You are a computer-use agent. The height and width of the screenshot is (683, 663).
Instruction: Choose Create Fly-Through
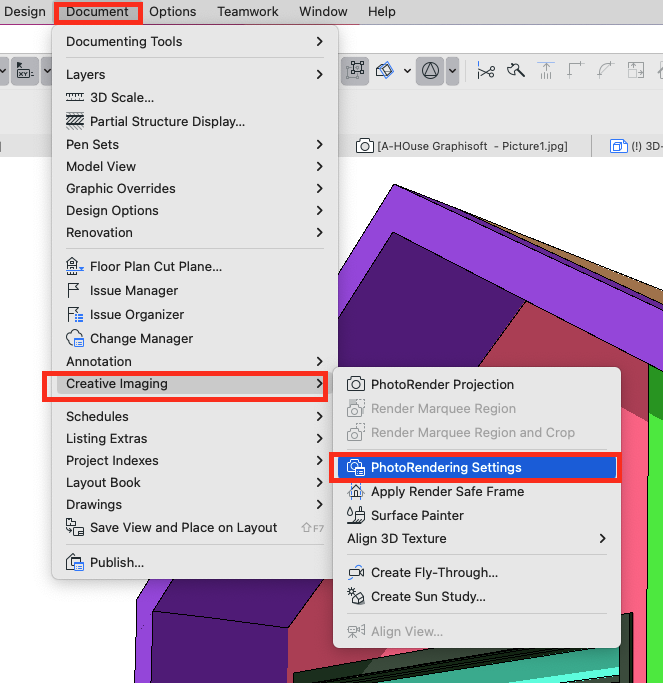click(477, 572)
